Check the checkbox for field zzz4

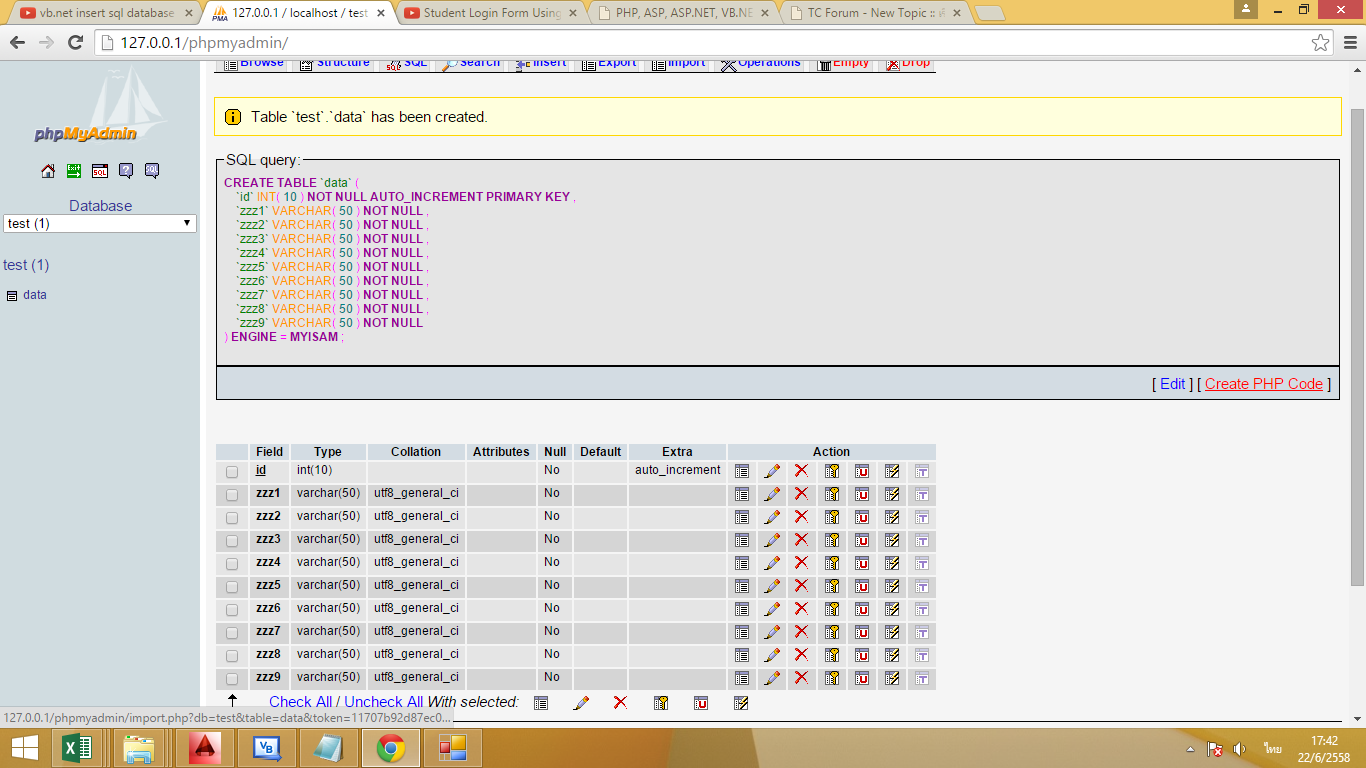point(232,564)
